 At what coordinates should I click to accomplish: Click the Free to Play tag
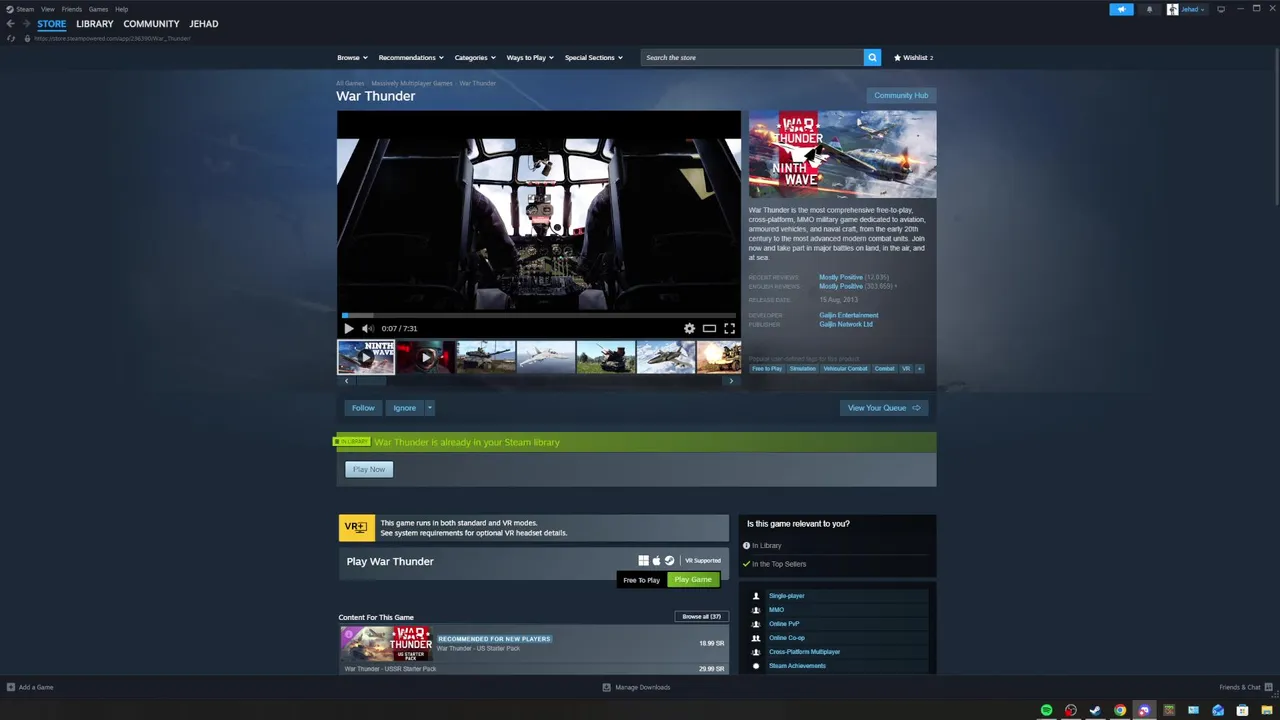click(x=767, y=368)
